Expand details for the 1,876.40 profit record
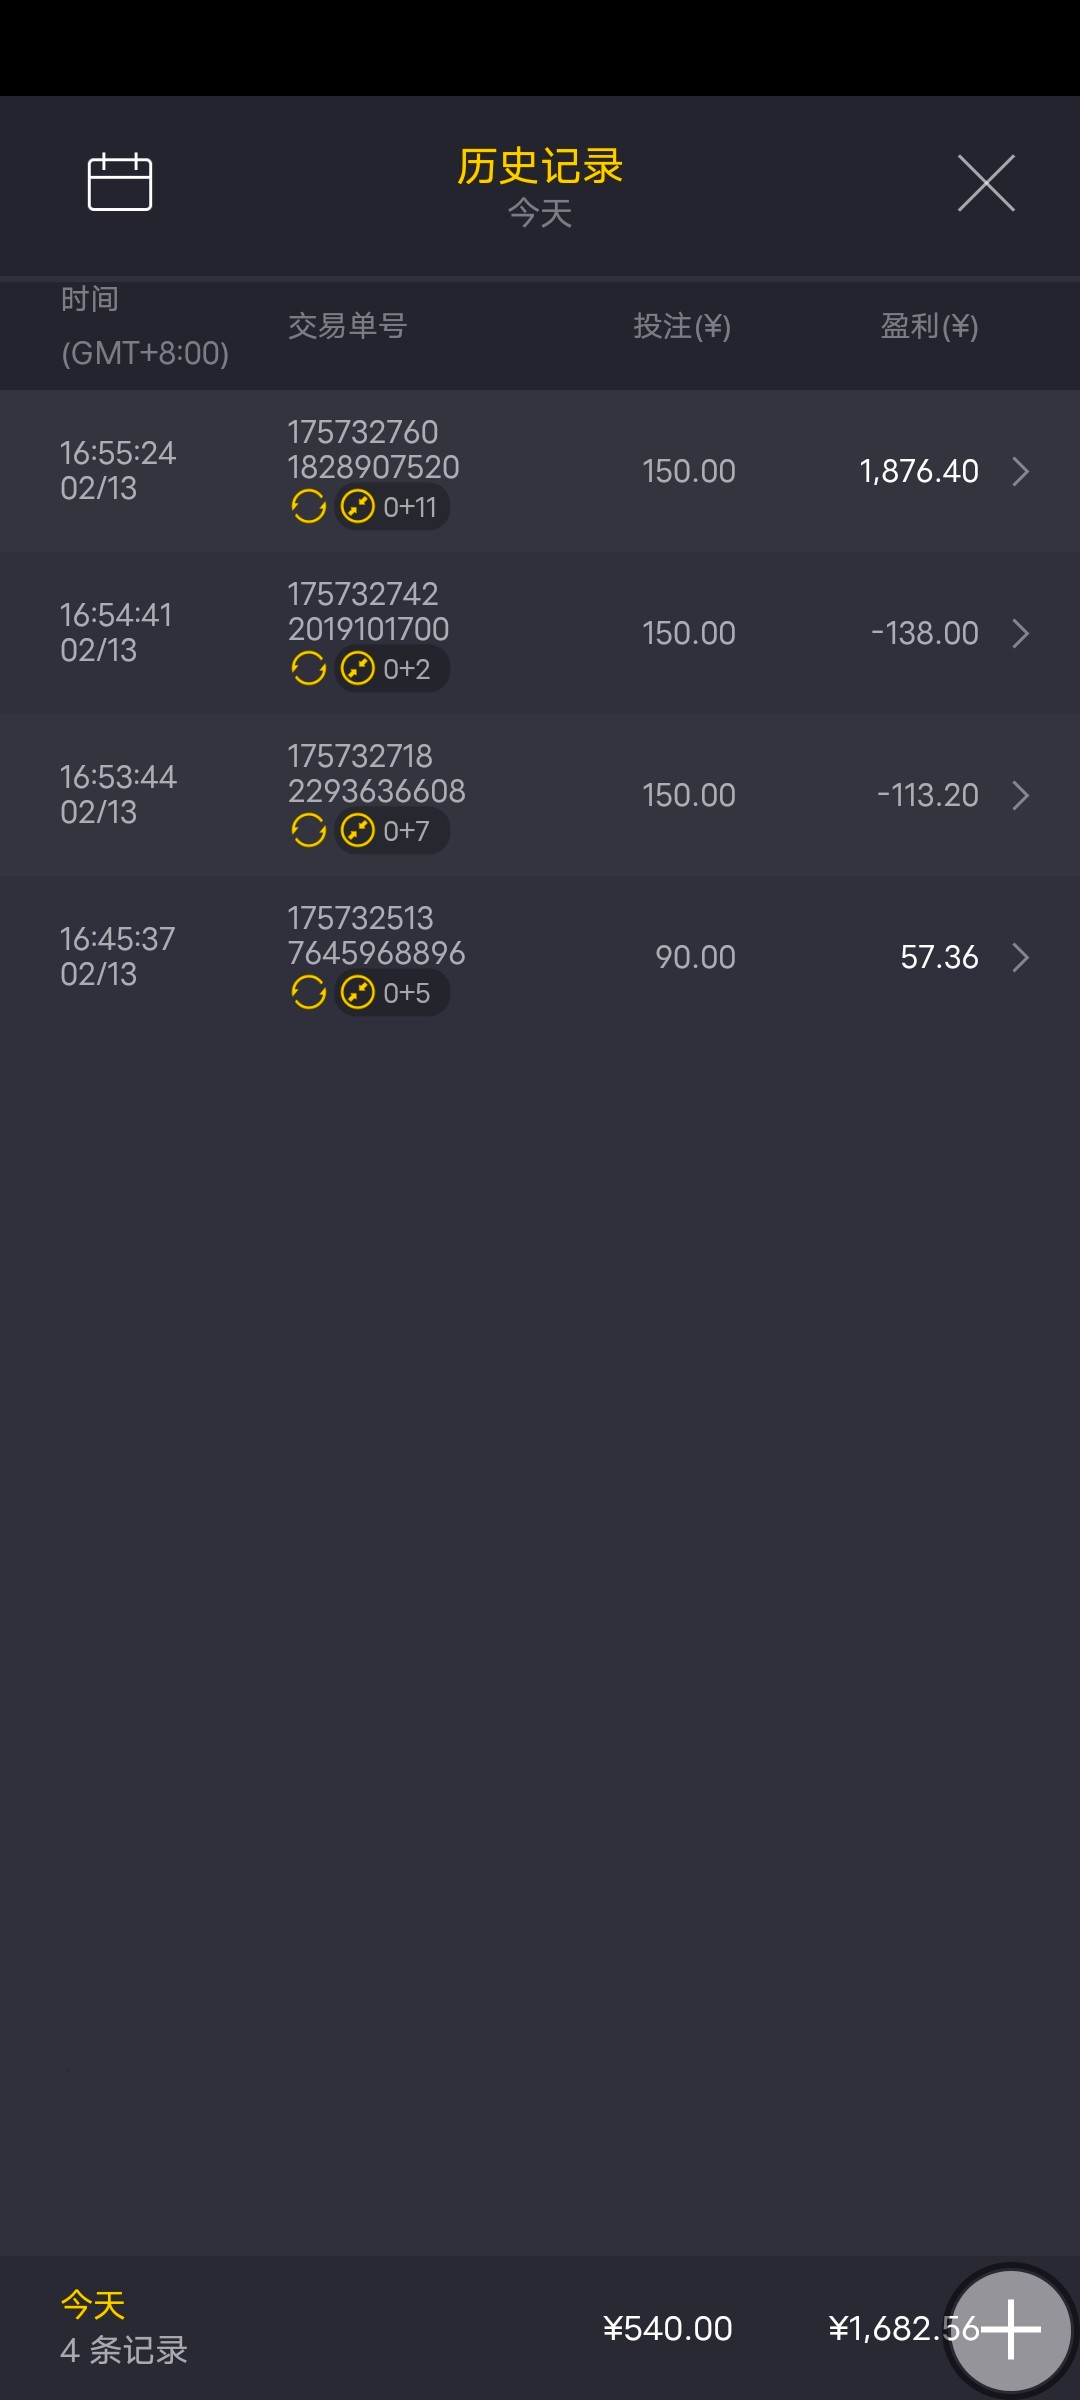Image resolution: width=1080 pixels, height=2400 pixels. pyautogui.click(x=1020, y=471)
